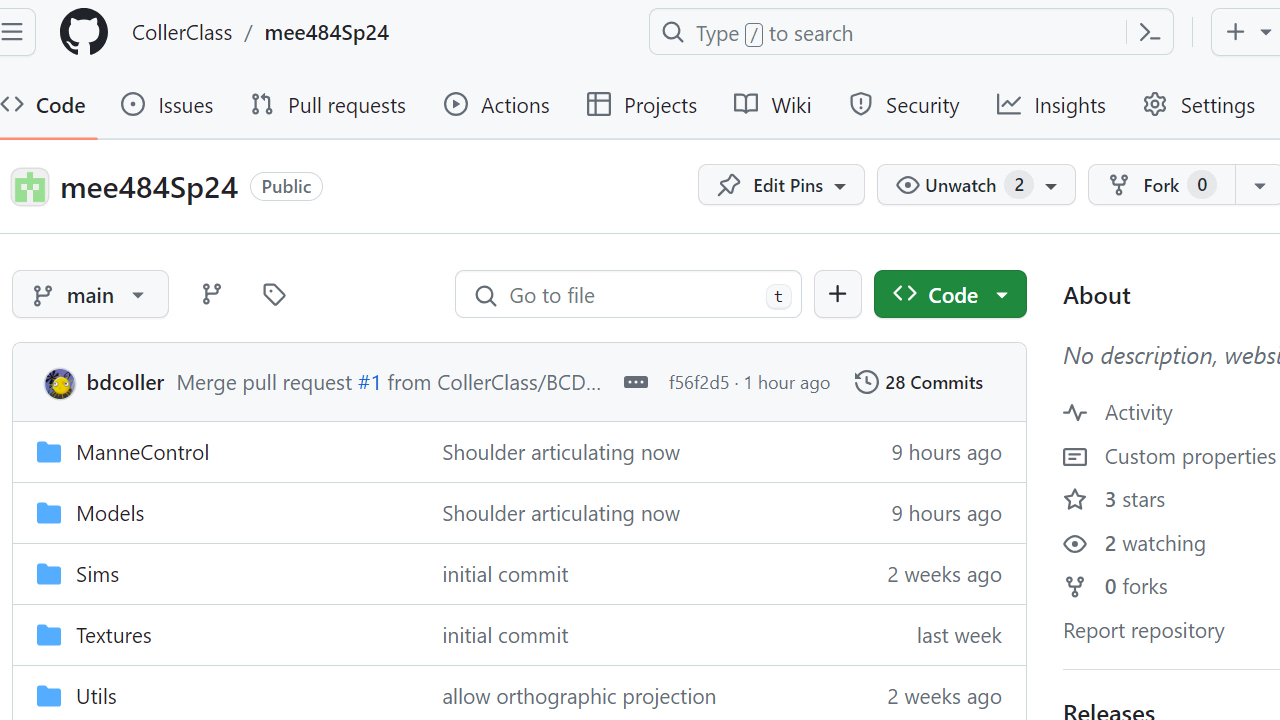Viewport: 1280px width, 720px height.
Task: Open the branches view icon
Action: coord(212,294)
